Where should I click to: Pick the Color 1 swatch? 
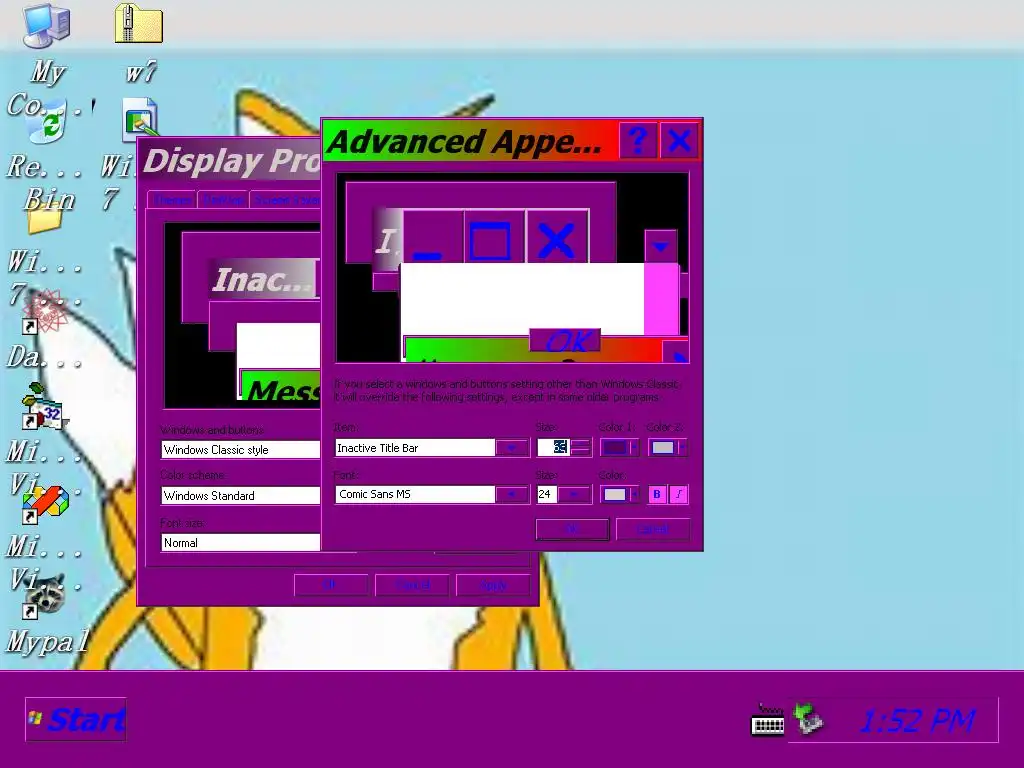pos(615,448)
